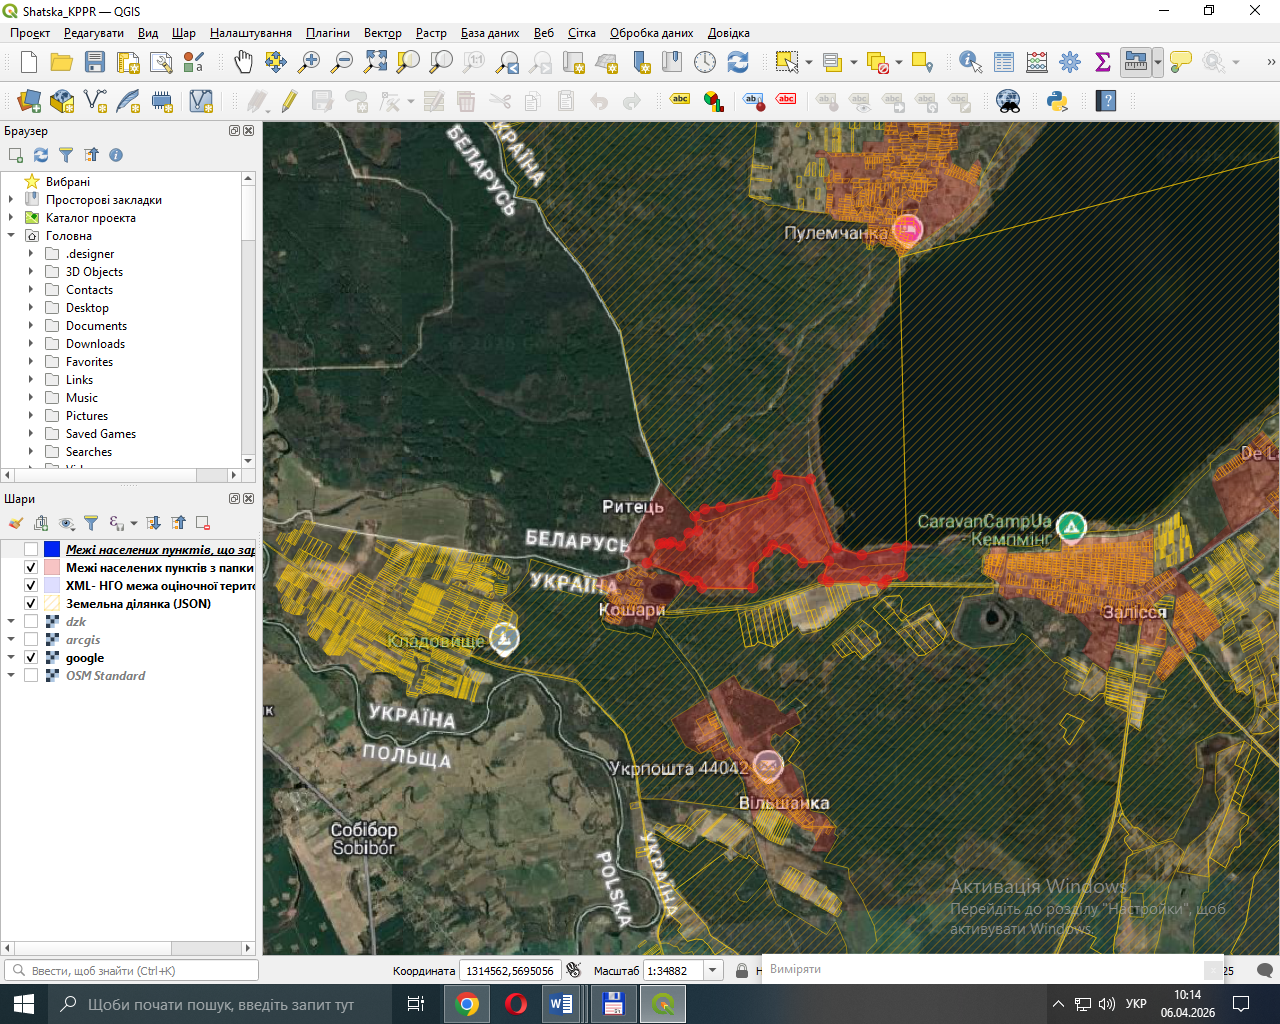Uncheck the google layer checkbox
Screen dimensions: 1280x1024
pyautogui.click(x=31, y=658)
